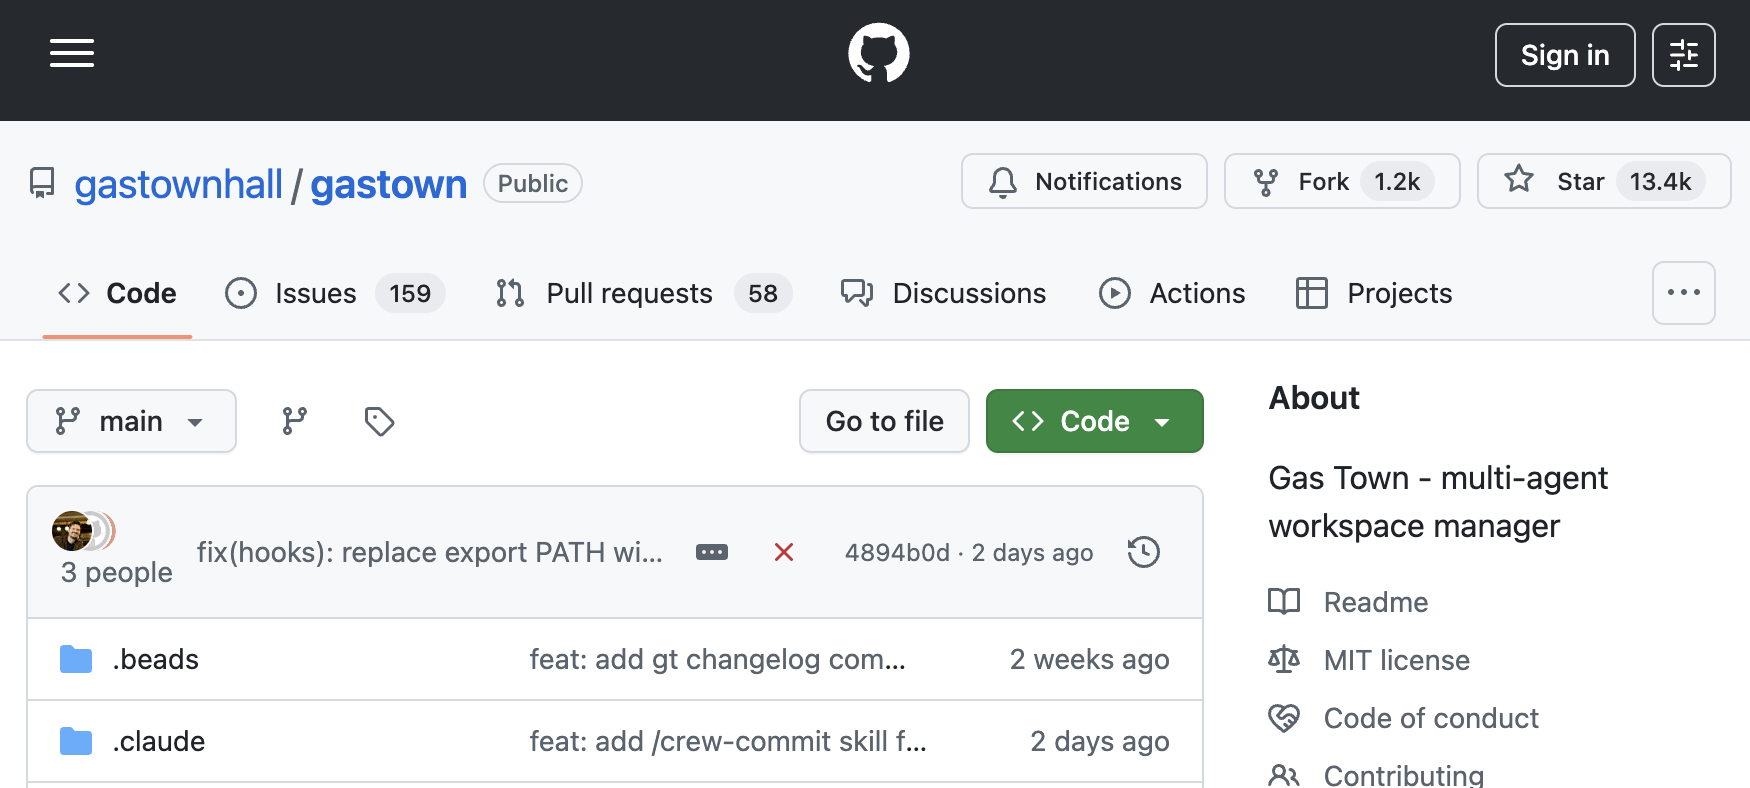1750x788 pixels.
Task: Open the main branch dropdown
Action: [131, 421]
